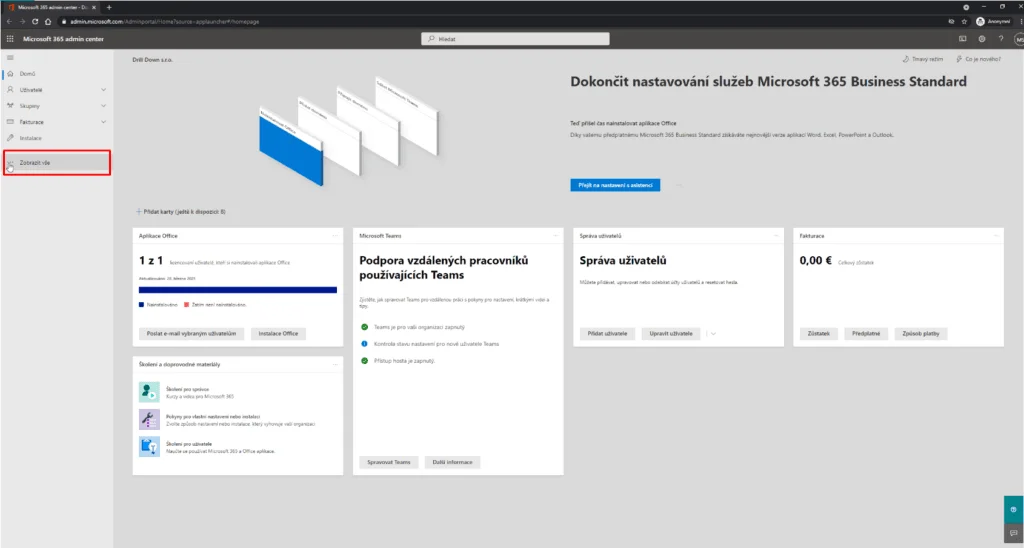The image size is (1024, 548).
Task: Go back in browser history
Action: click(9, 22)
